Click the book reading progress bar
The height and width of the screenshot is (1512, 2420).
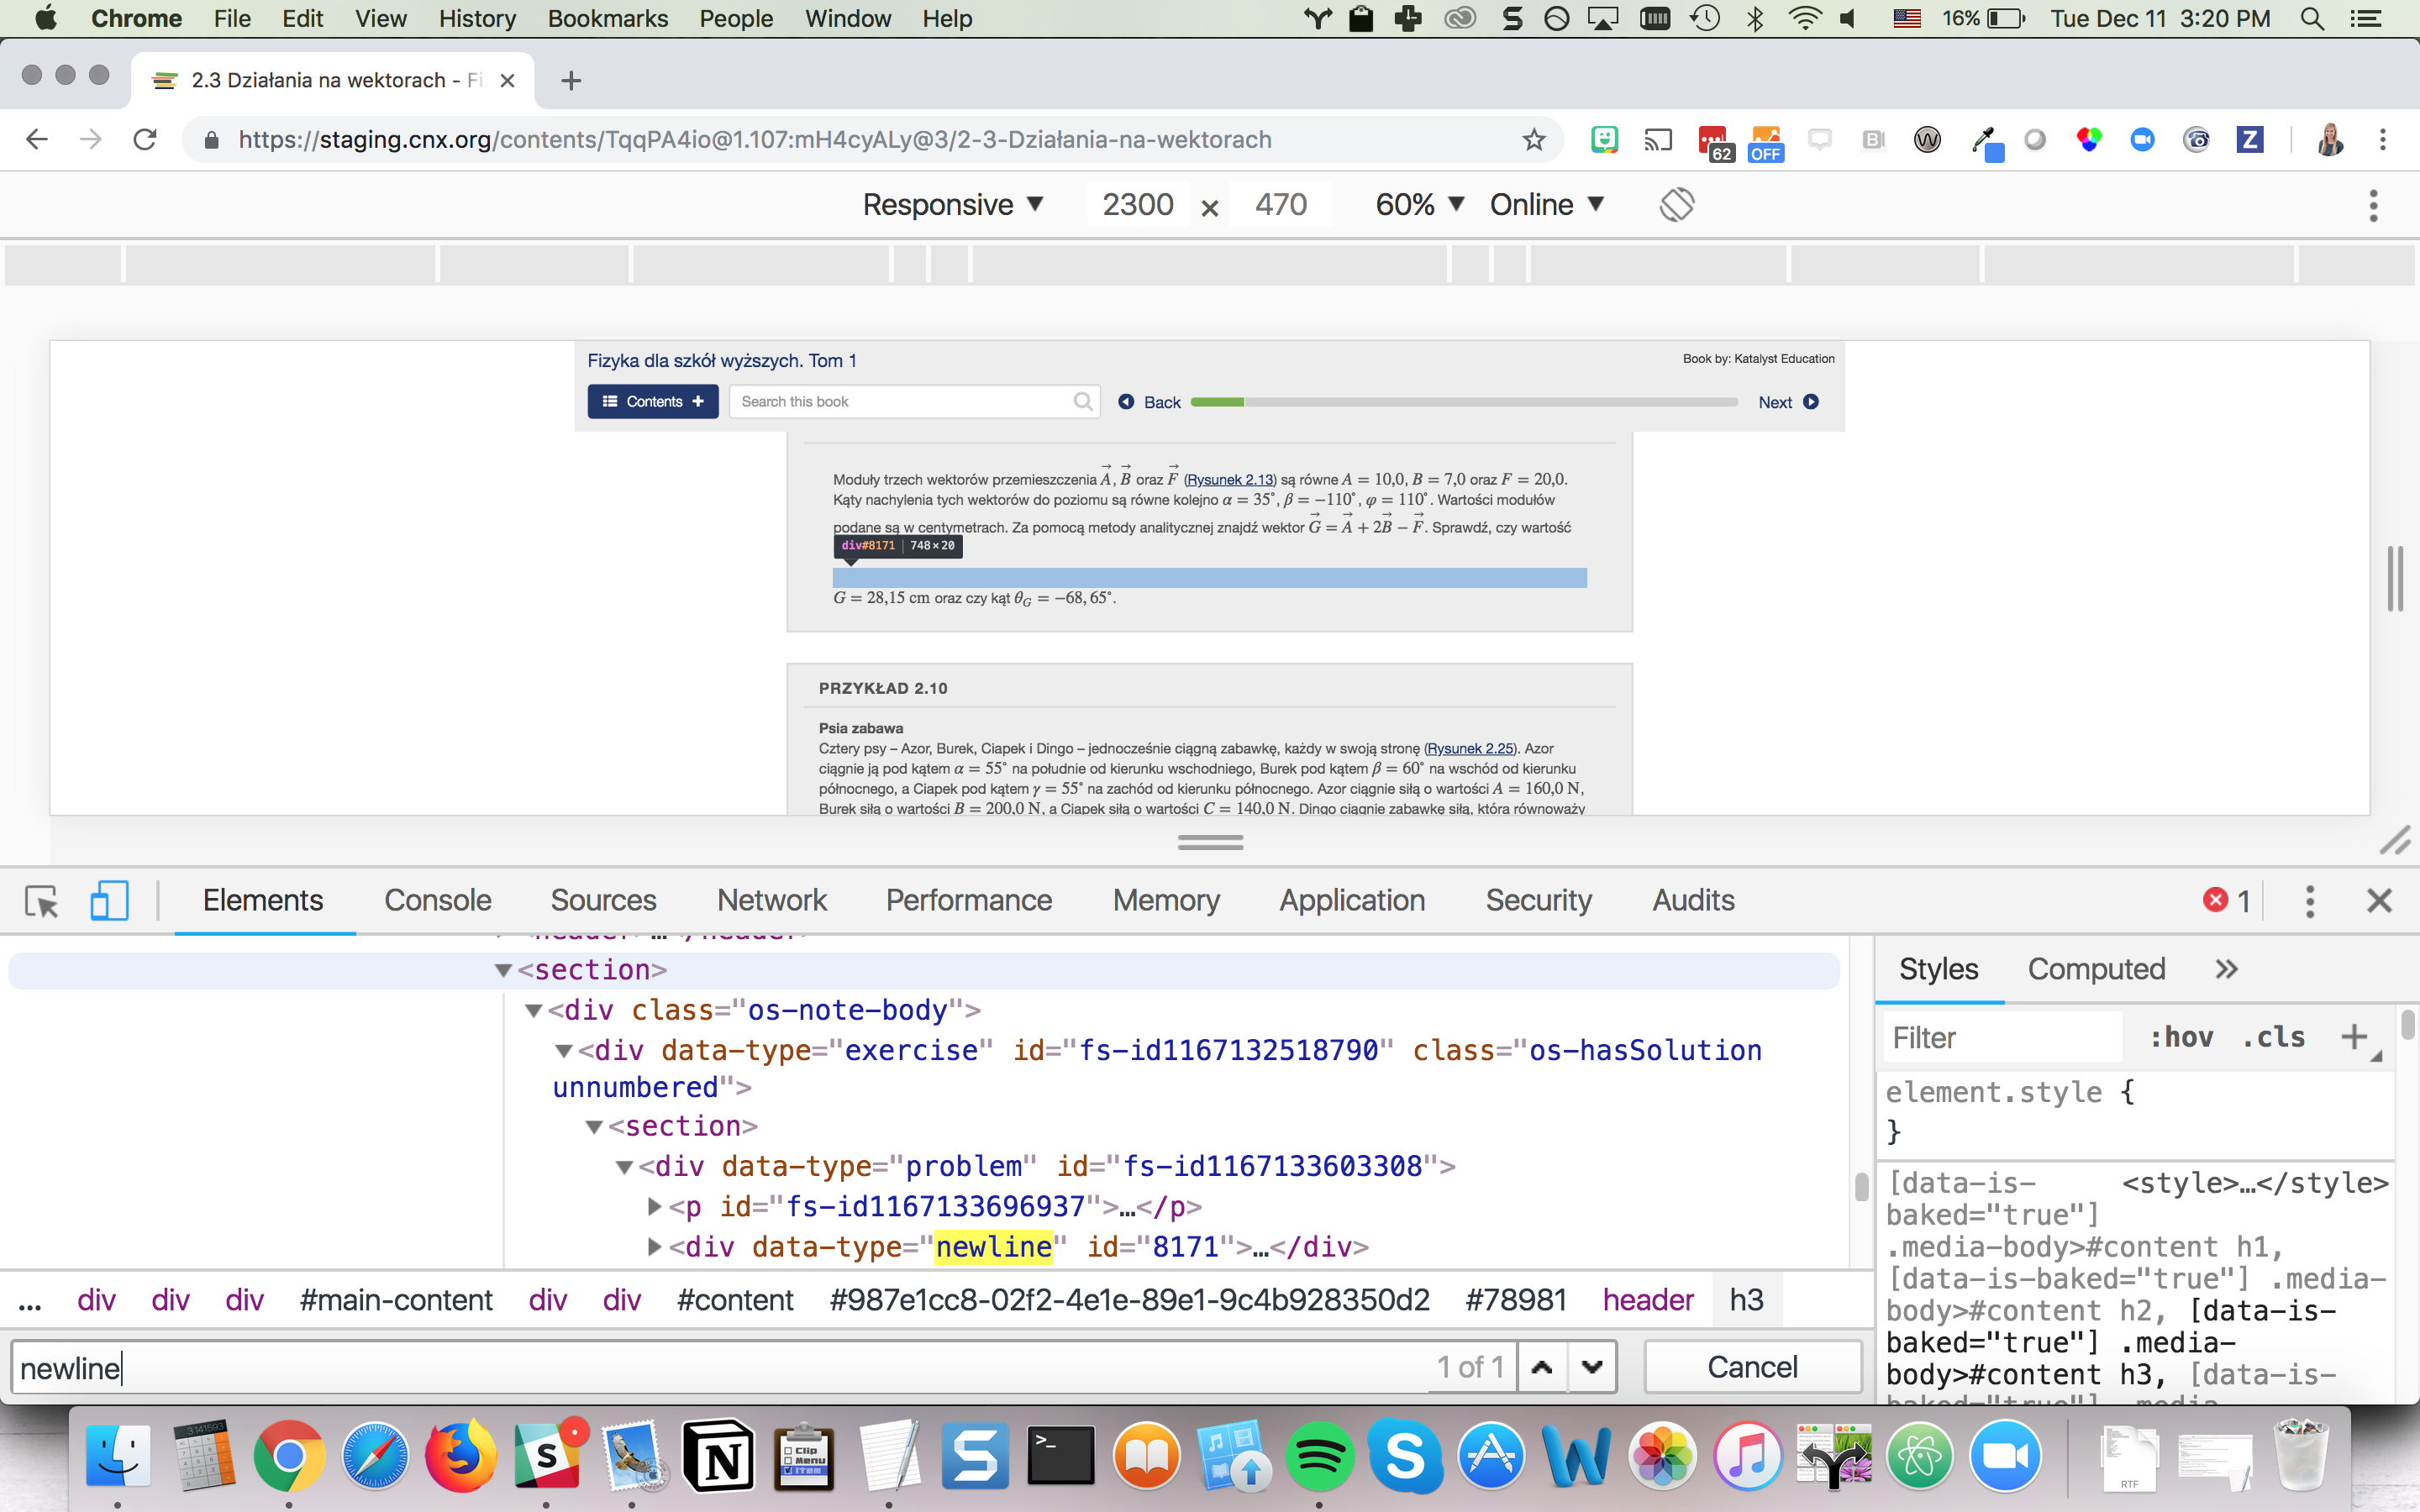[x=1464, y=402]
